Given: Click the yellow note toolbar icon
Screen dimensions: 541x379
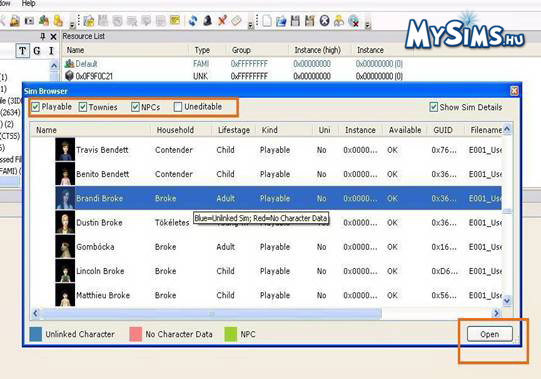Looking at the screenshot, I should (175, 21).
